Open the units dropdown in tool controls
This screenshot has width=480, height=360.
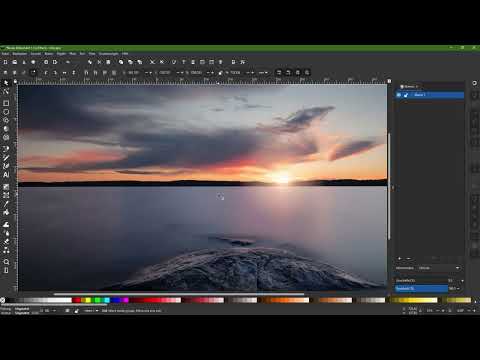point(263,72)
